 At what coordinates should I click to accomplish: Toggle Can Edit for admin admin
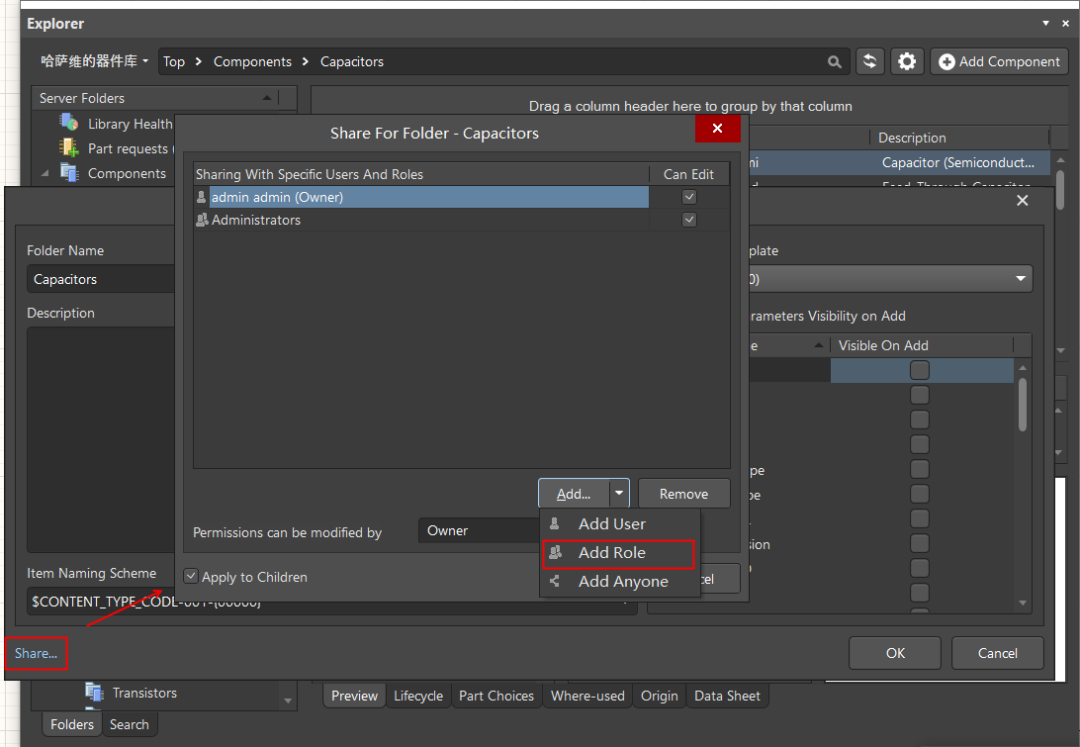689,197
